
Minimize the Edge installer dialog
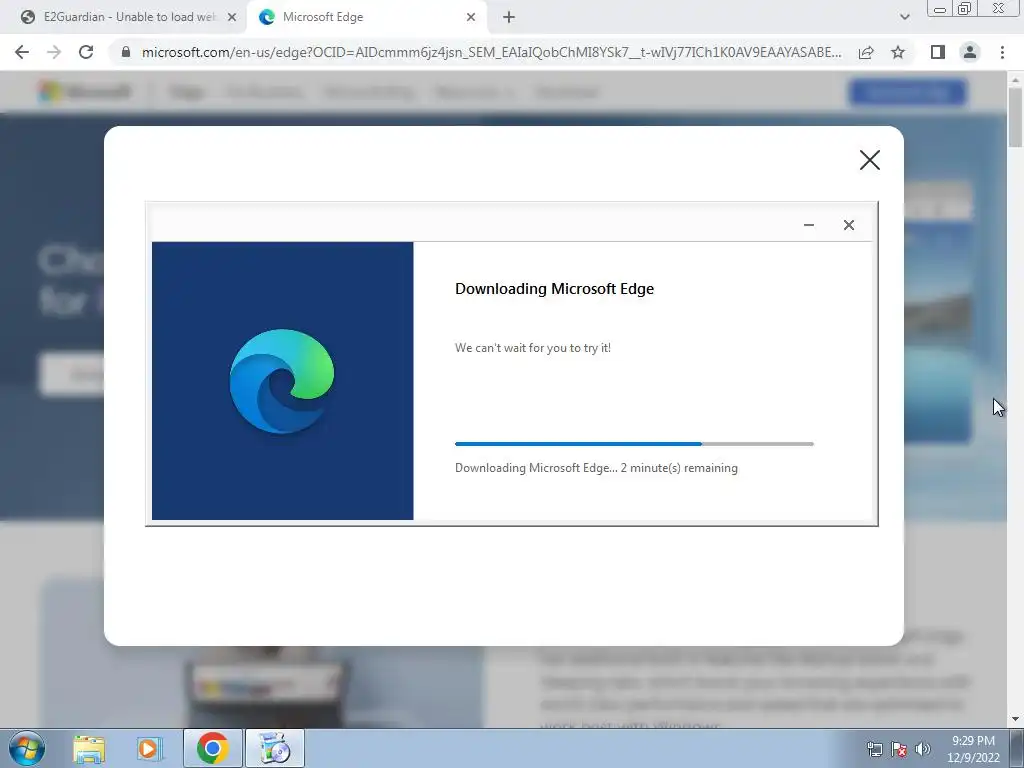tap(808, 225)
